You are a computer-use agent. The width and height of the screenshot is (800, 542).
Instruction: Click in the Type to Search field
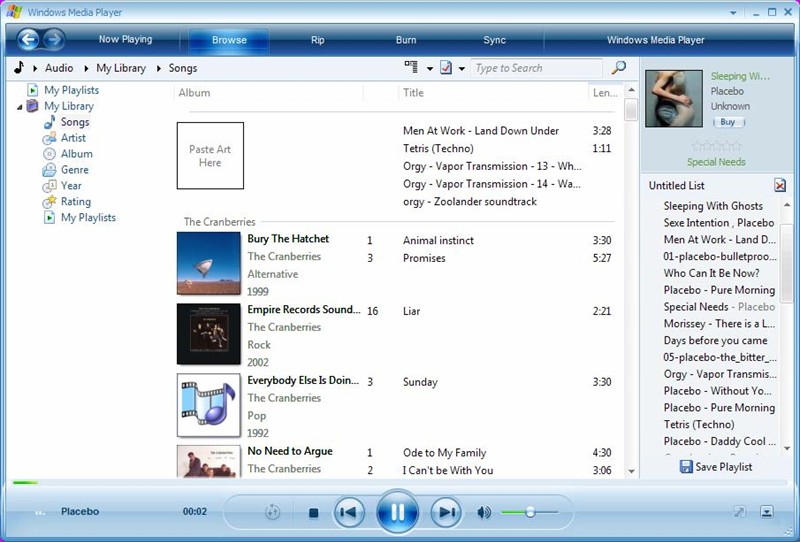point(536,68)
